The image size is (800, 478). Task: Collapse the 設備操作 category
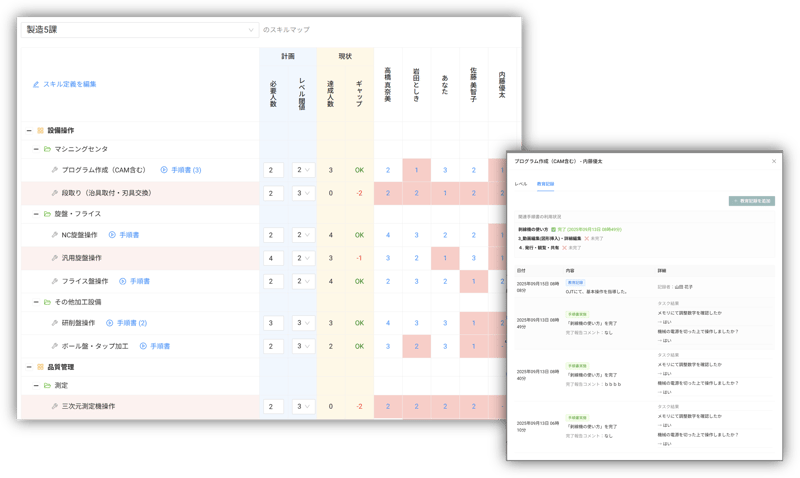27,130
